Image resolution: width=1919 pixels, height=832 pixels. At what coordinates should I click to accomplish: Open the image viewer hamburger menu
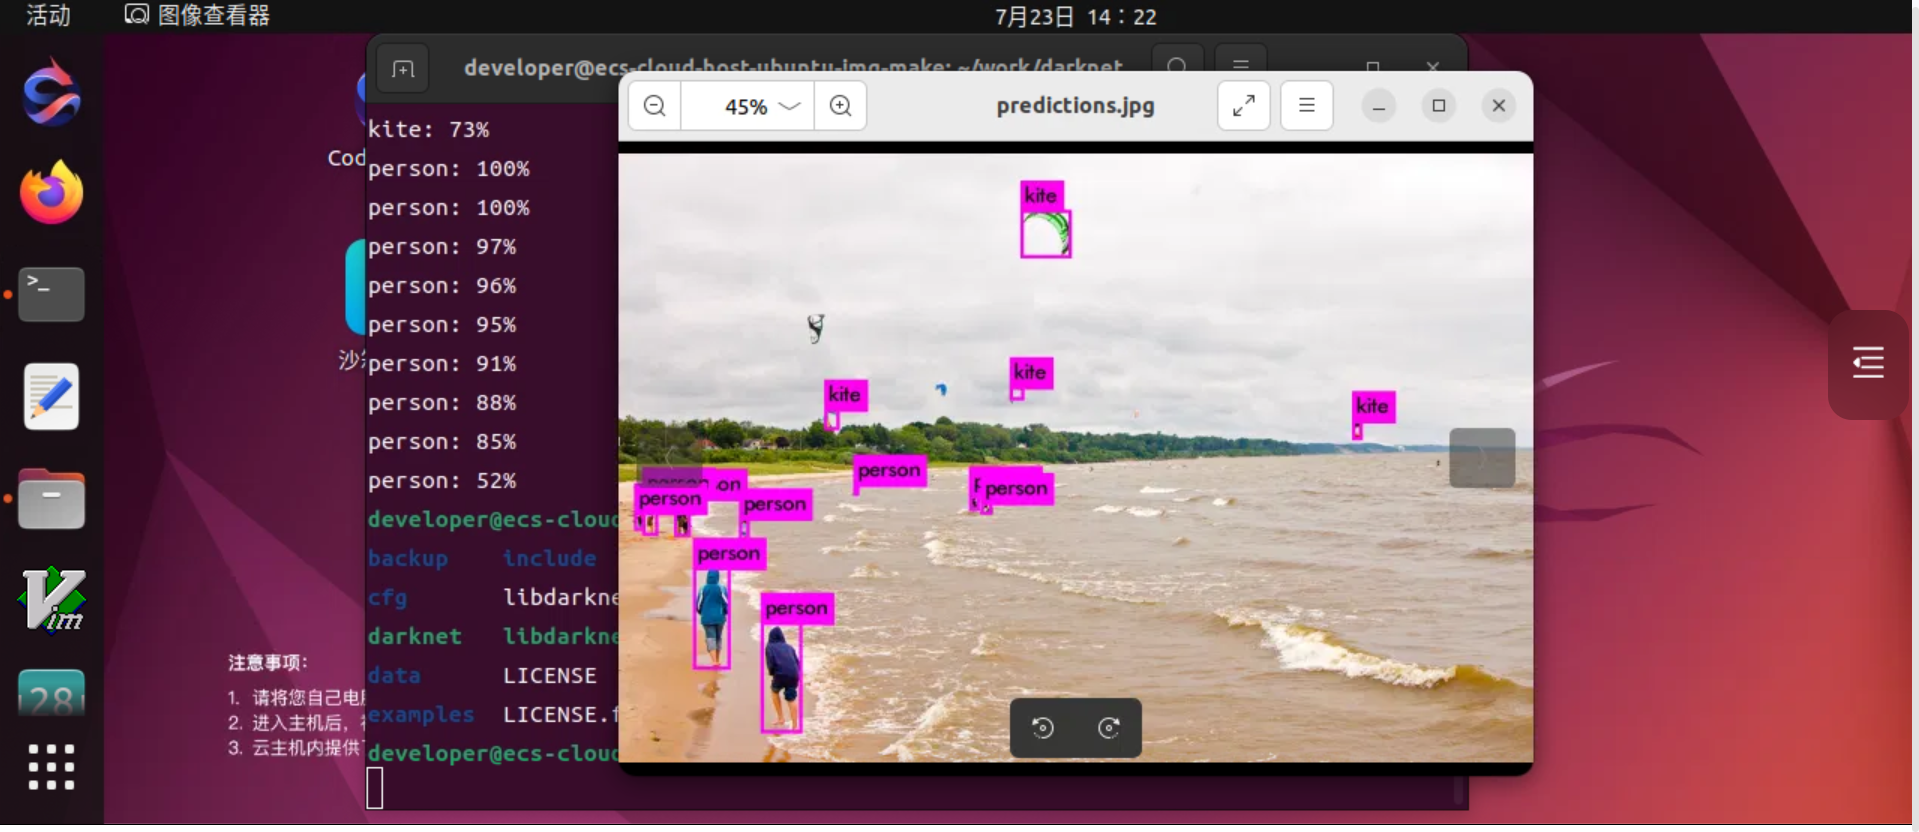tap(1306, 106)
